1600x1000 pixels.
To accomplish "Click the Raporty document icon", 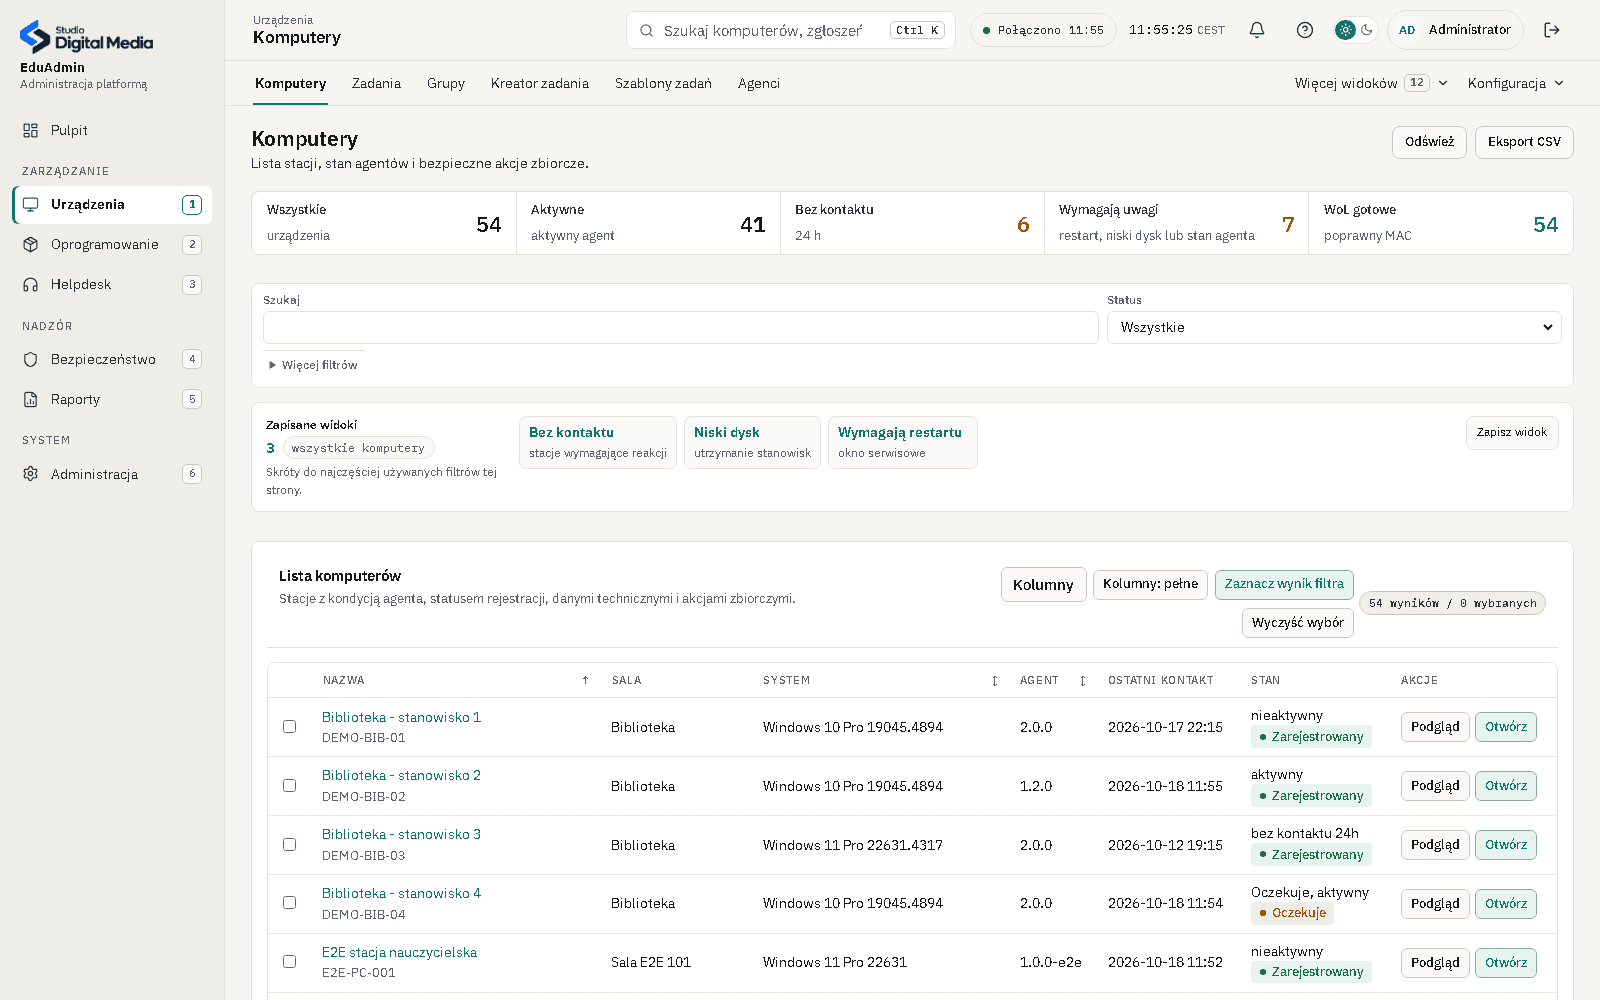I will click(31, 399).
